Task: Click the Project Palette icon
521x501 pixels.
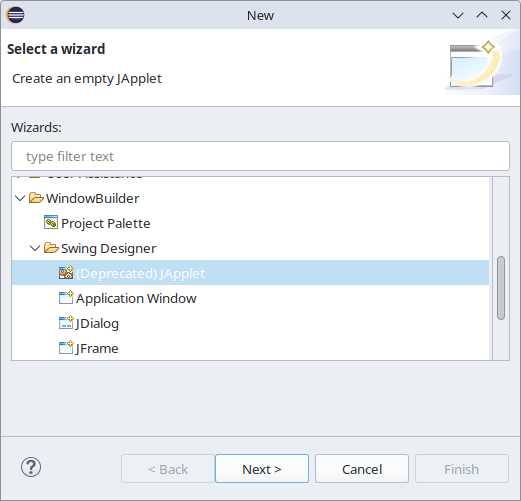Action: tap(51, 222)
